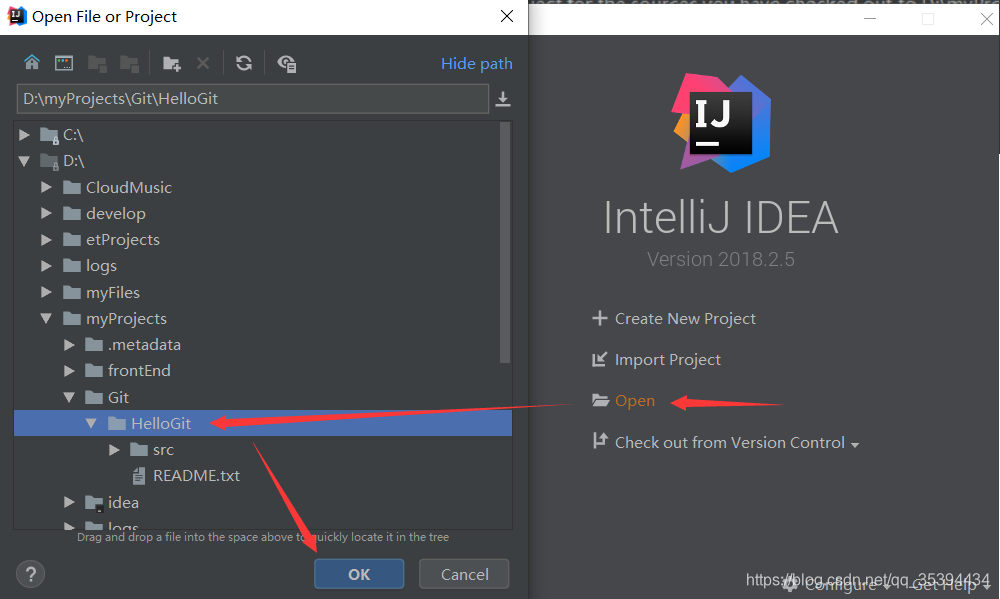This screenshot has height=599, width=1000.
Task: Select the .metadata folder row
Action: [x=263, y=344]
